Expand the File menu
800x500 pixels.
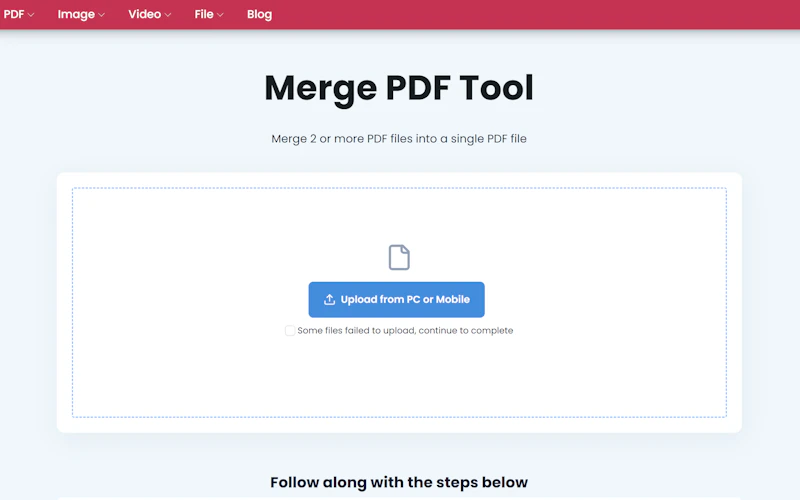coord(209,14)
